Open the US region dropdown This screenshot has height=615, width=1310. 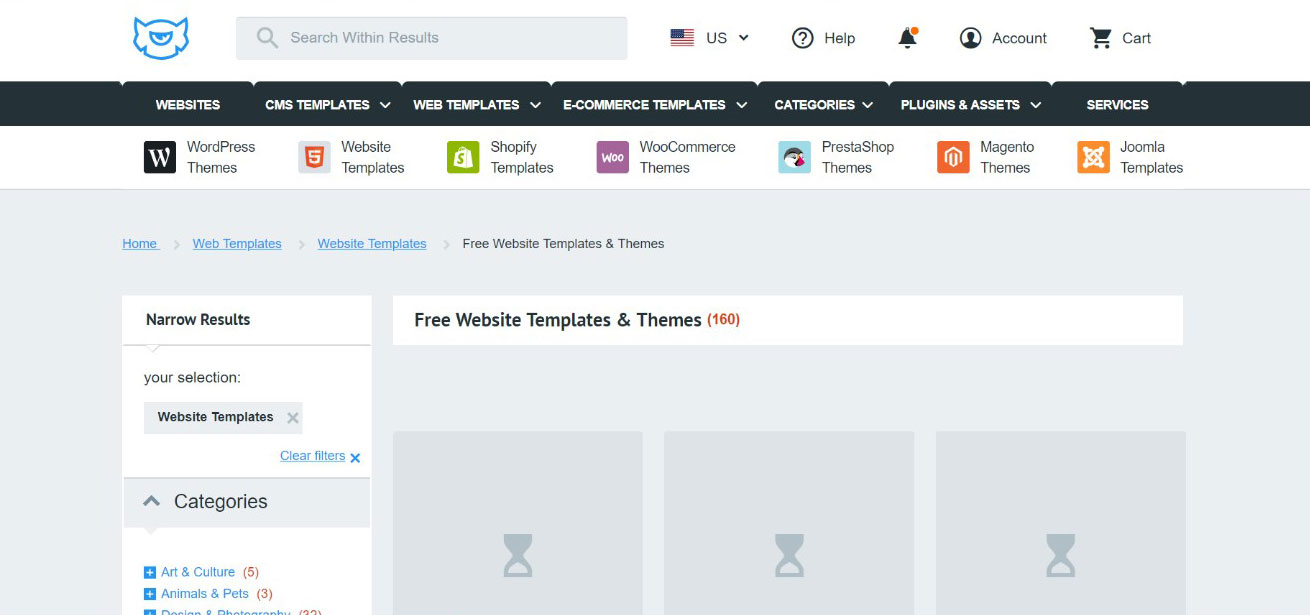[710, 38]
